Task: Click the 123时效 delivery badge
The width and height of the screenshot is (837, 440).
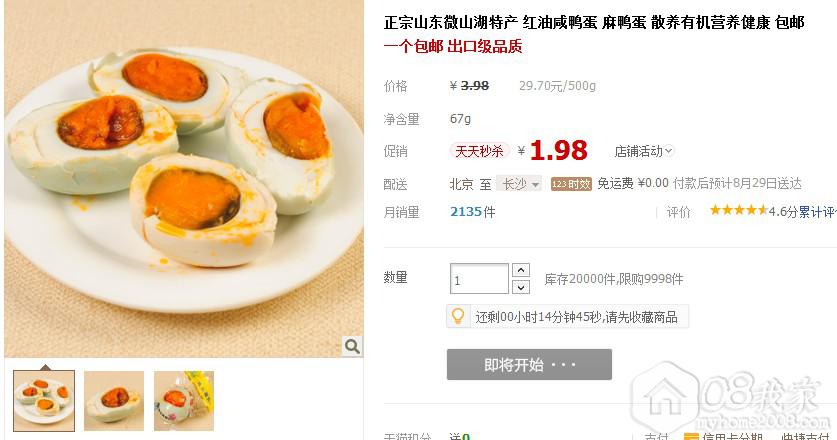Action: [x=571, y=184]
